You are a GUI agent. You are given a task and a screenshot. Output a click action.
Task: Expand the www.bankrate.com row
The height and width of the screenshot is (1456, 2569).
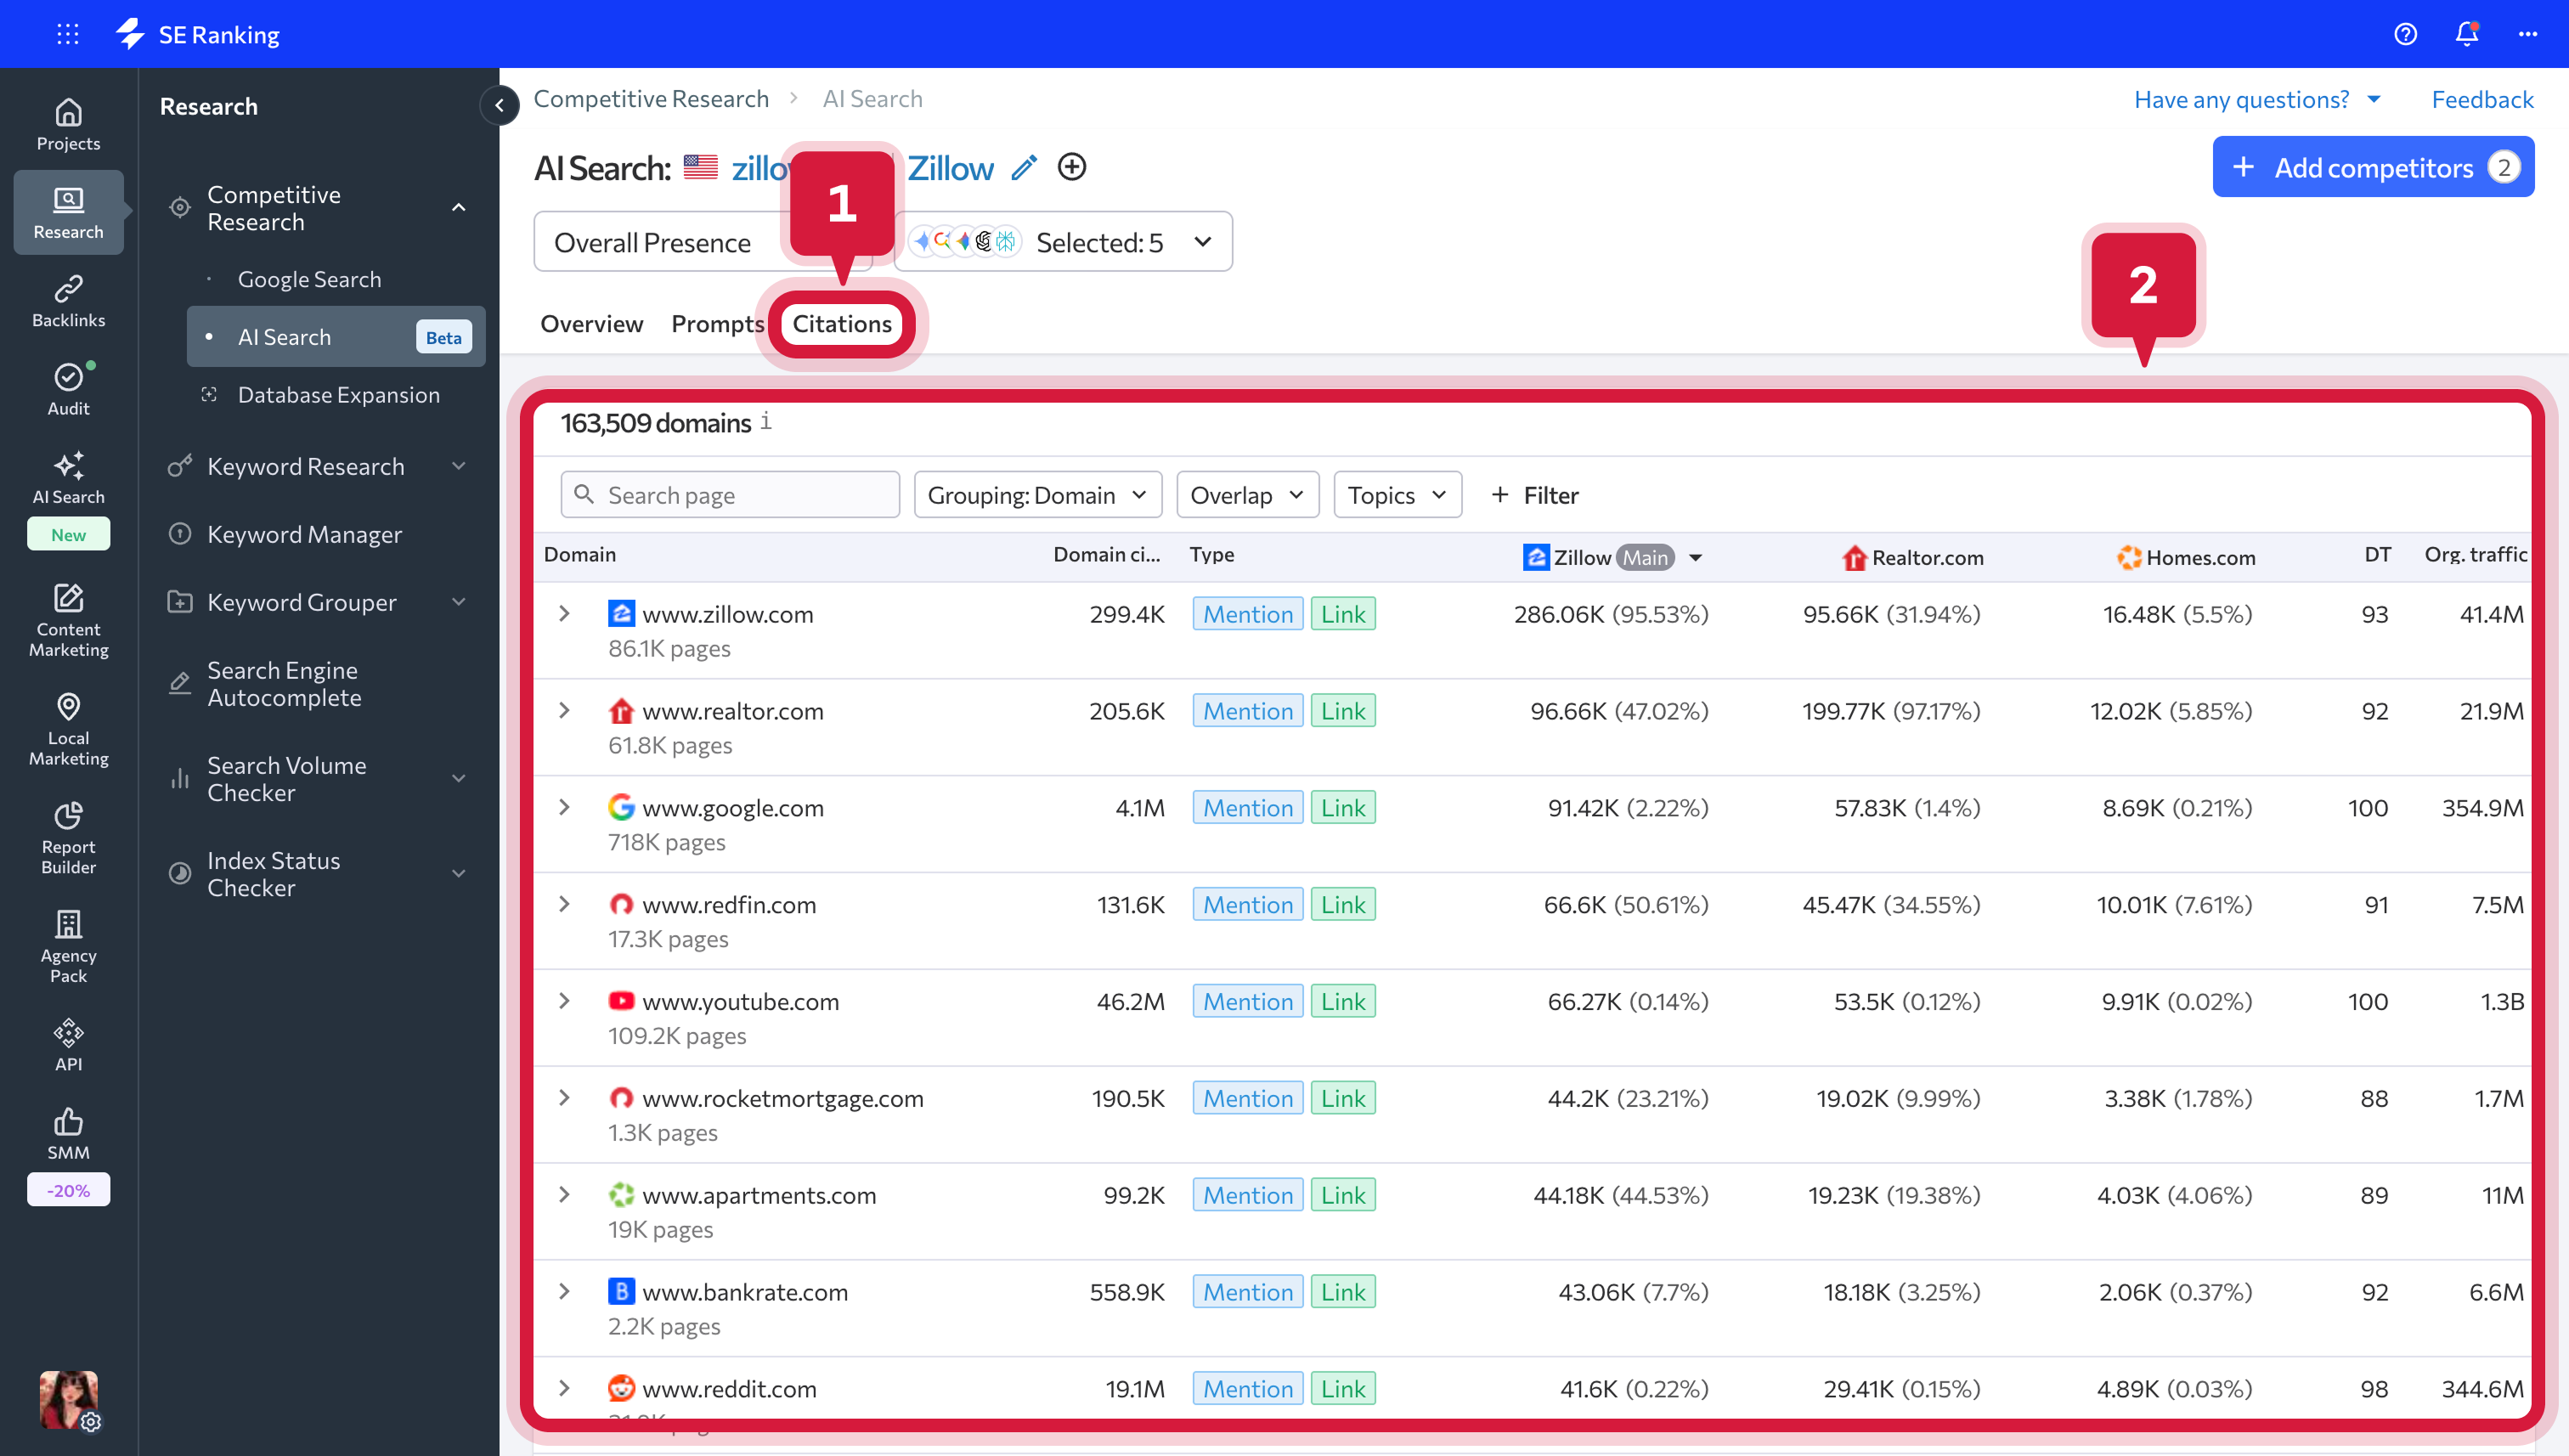[x=564, y=1292]
